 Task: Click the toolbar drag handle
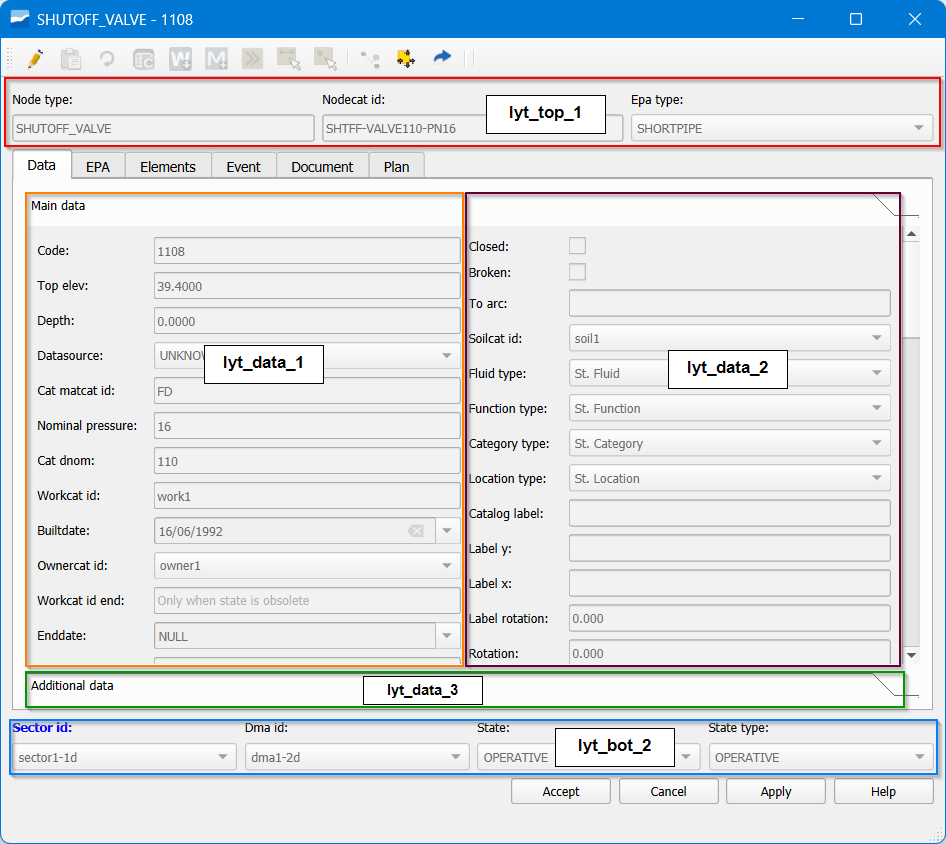[9, 58]
